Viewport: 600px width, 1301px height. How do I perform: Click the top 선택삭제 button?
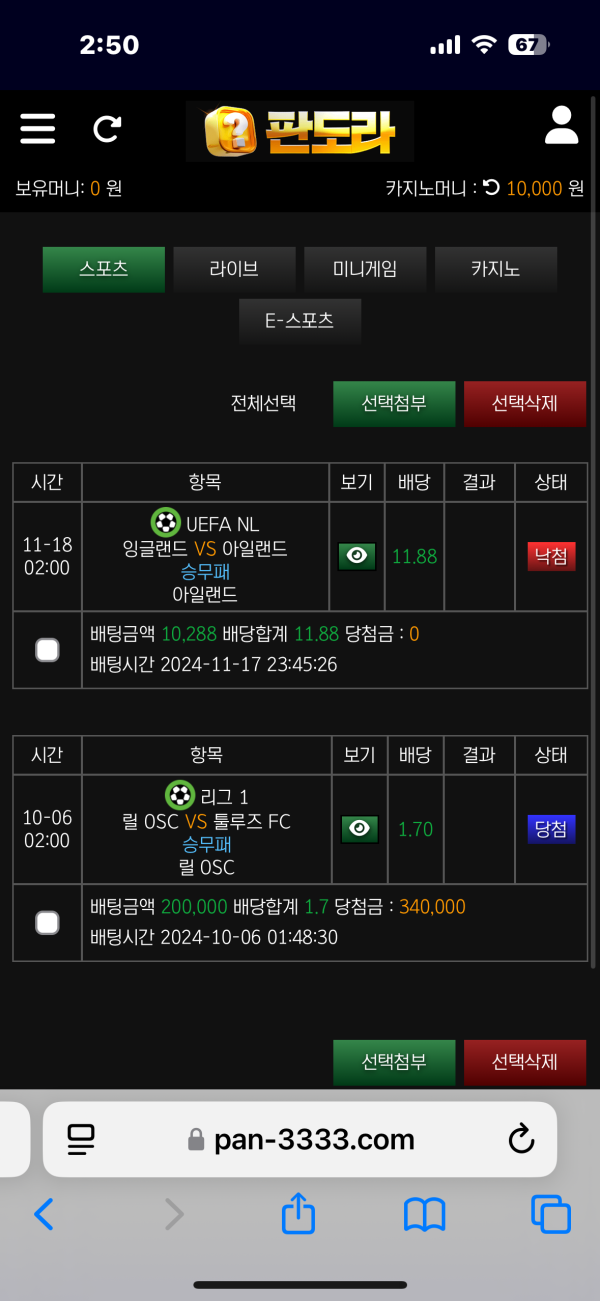(x=525, y=404)
